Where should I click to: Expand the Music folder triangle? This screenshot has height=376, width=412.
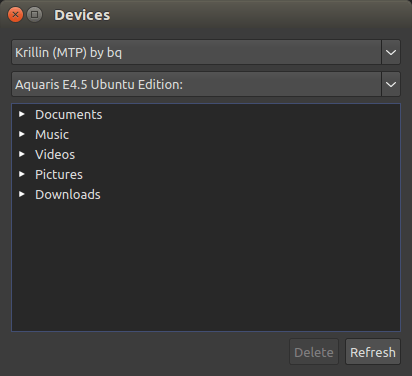coord(22,134)
